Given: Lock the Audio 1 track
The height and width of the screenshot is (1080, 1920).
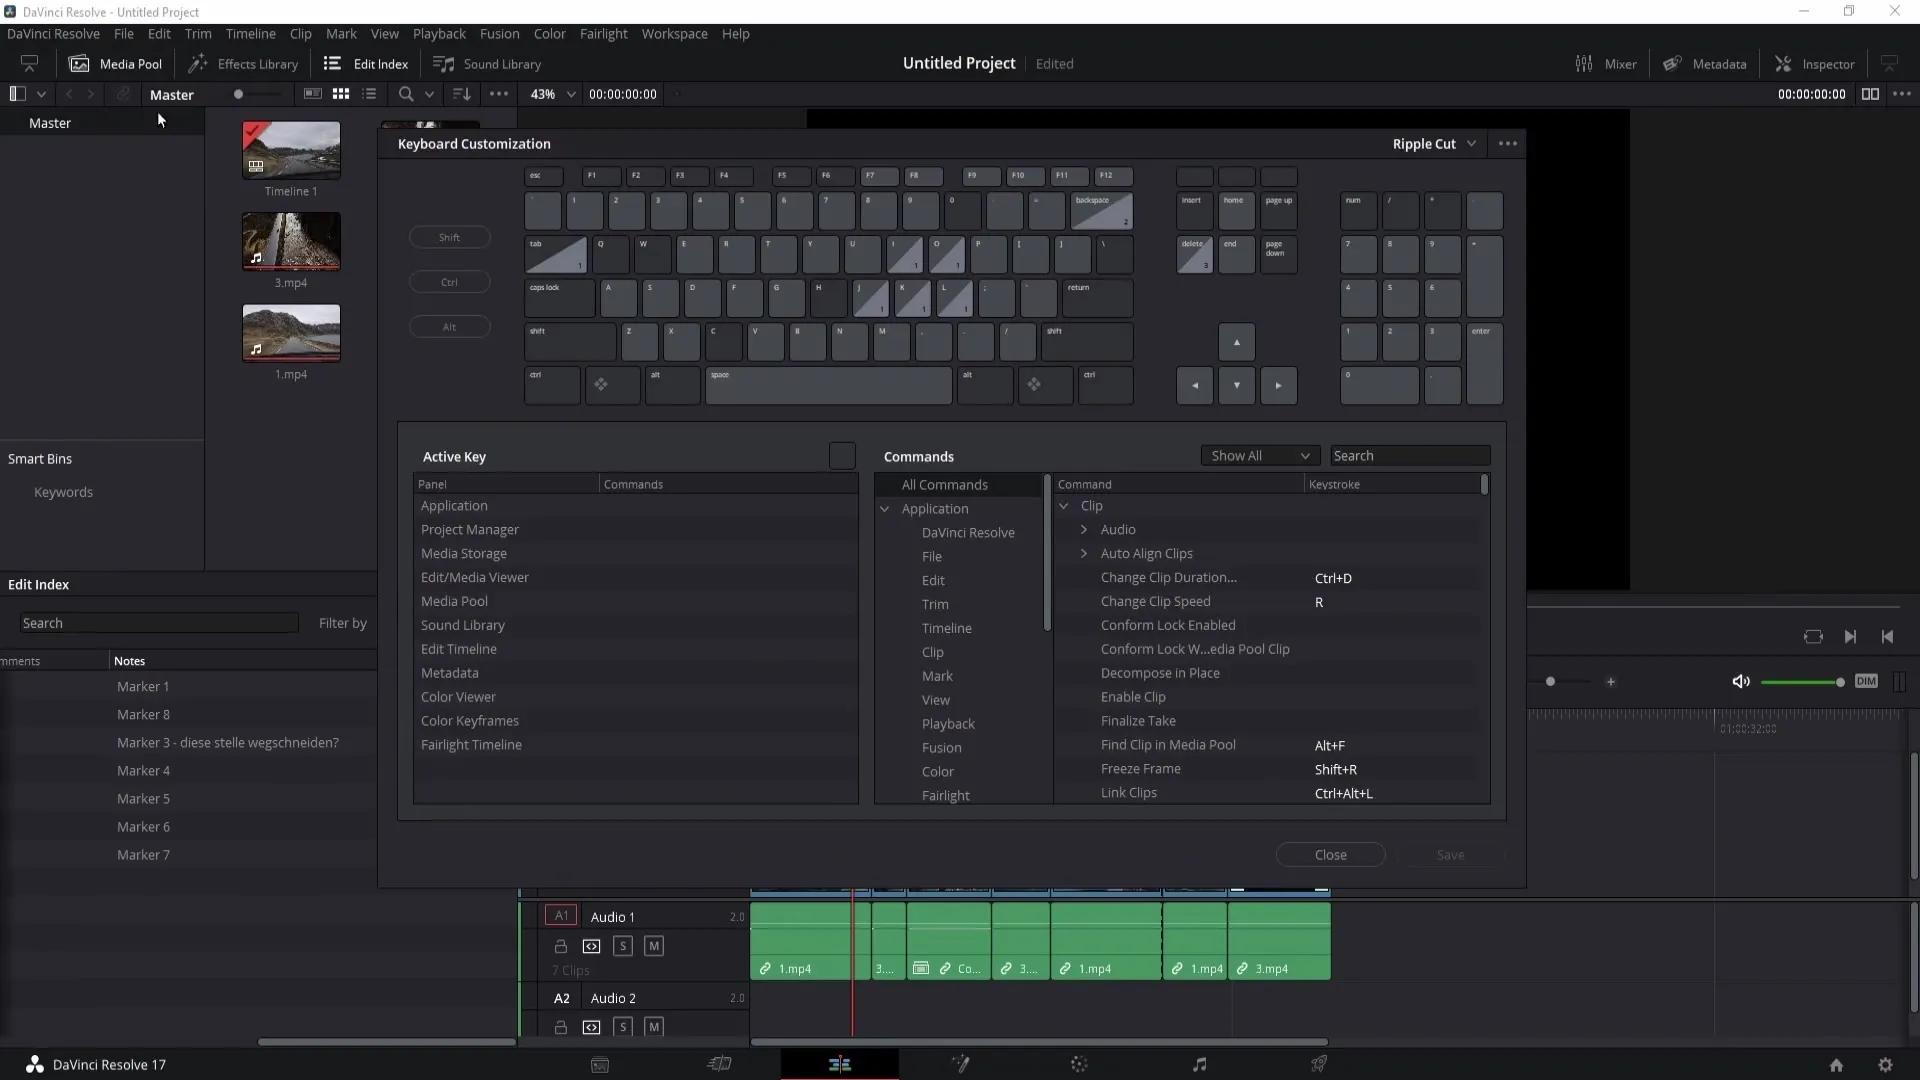Looking at the screenshot, I should click(x=561, y=946).
